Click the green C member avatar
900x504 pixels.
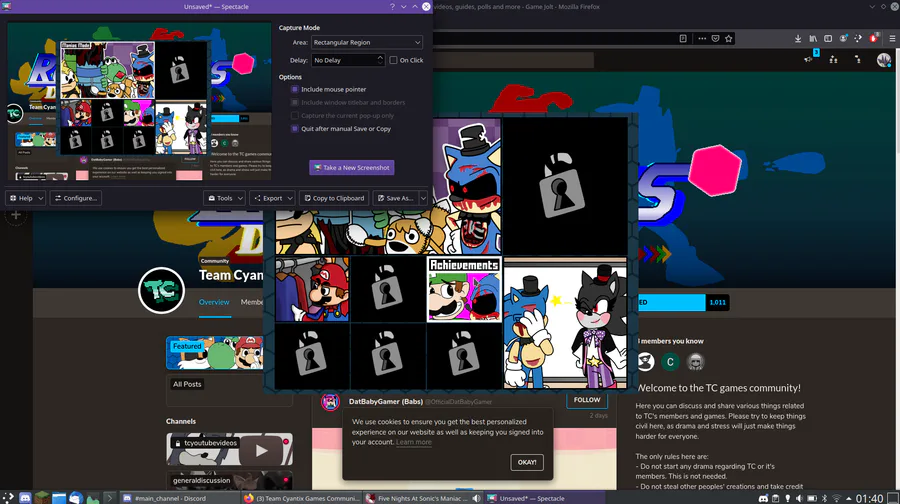670,362
